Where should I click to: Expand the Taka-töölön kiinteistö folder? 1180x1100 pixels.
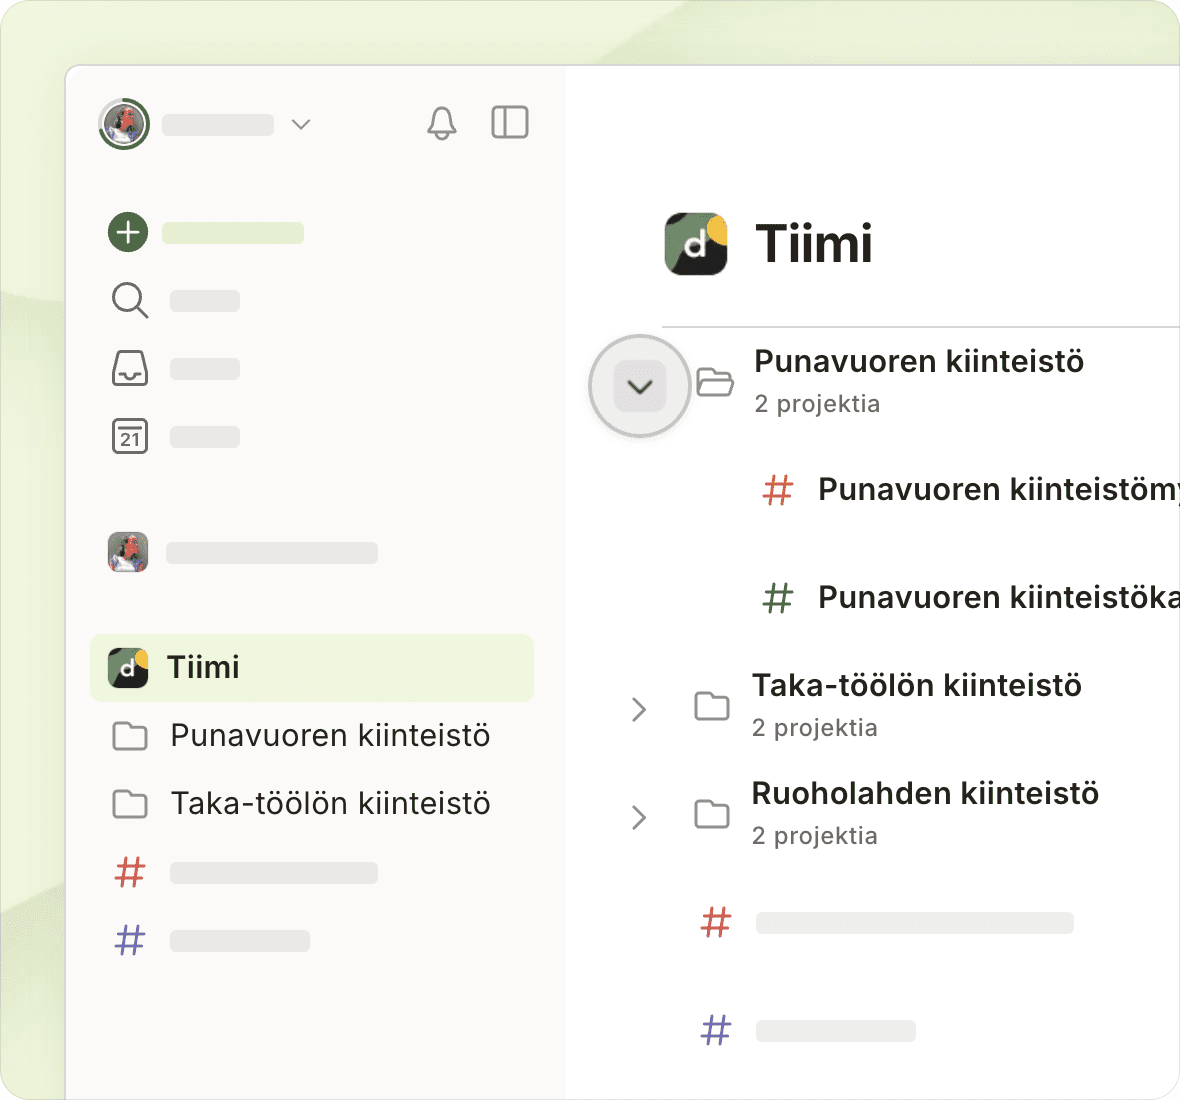tap(639, 709)
